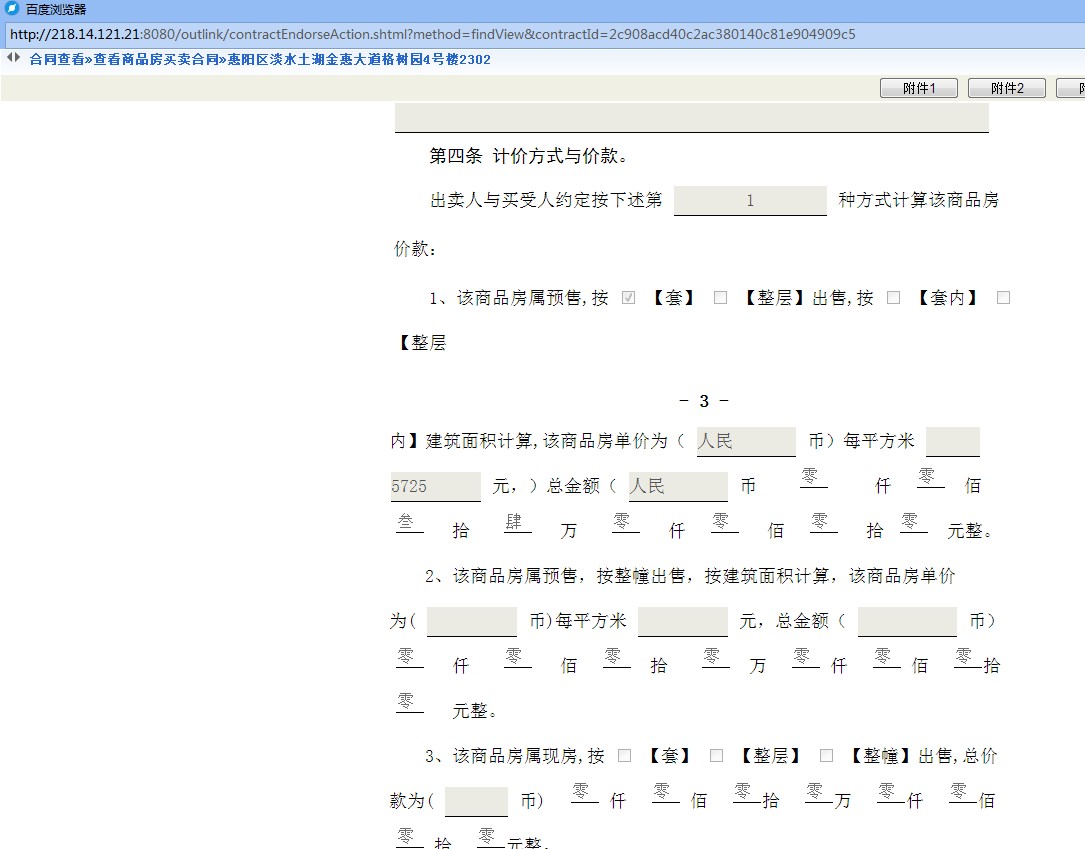Check the 【整层】 checkbox under item 3
The image size is (1085, 849).
tap(716, 756)
